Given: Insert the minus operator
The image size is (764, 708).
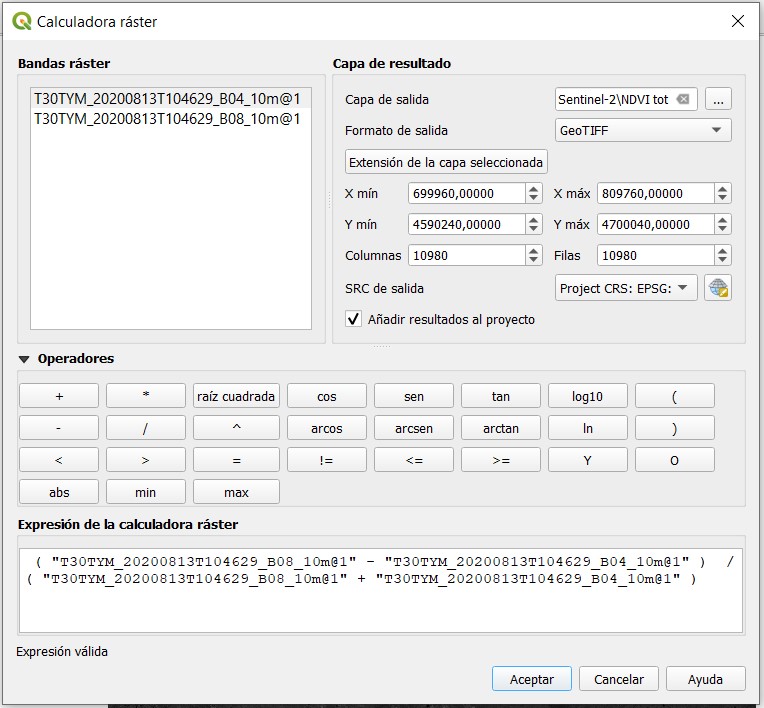Looking at the screenshot, I should [x=59, y=428].
